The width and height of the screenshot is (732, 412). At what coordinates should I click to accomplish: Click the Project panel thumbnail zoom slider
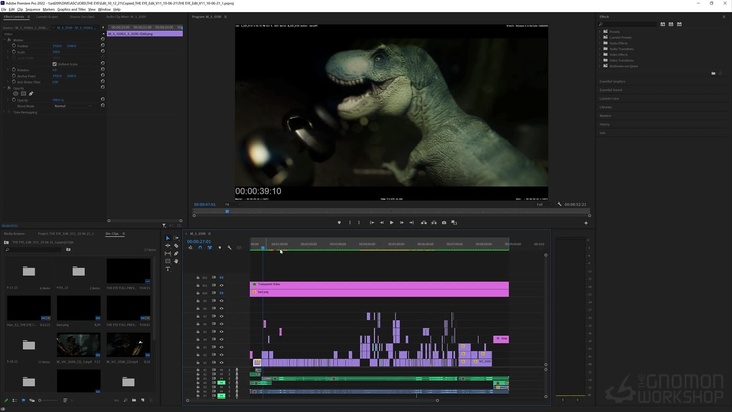click(40, 400)
